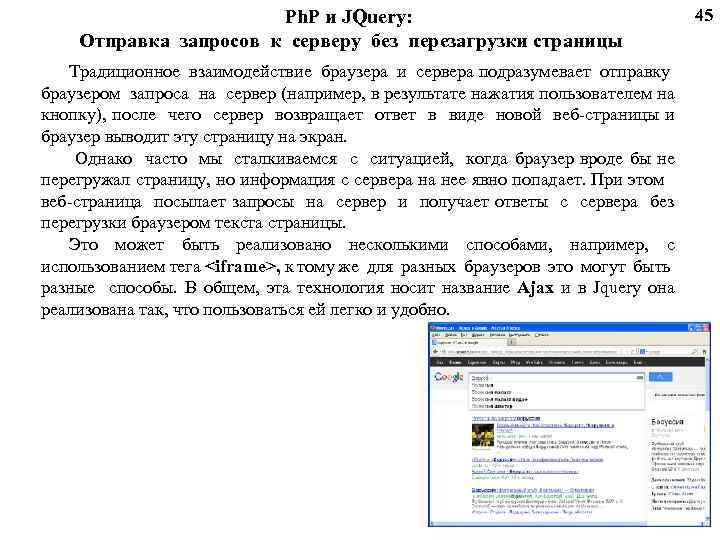Click the Боруссия heading in the right panel

click(667, 422)
